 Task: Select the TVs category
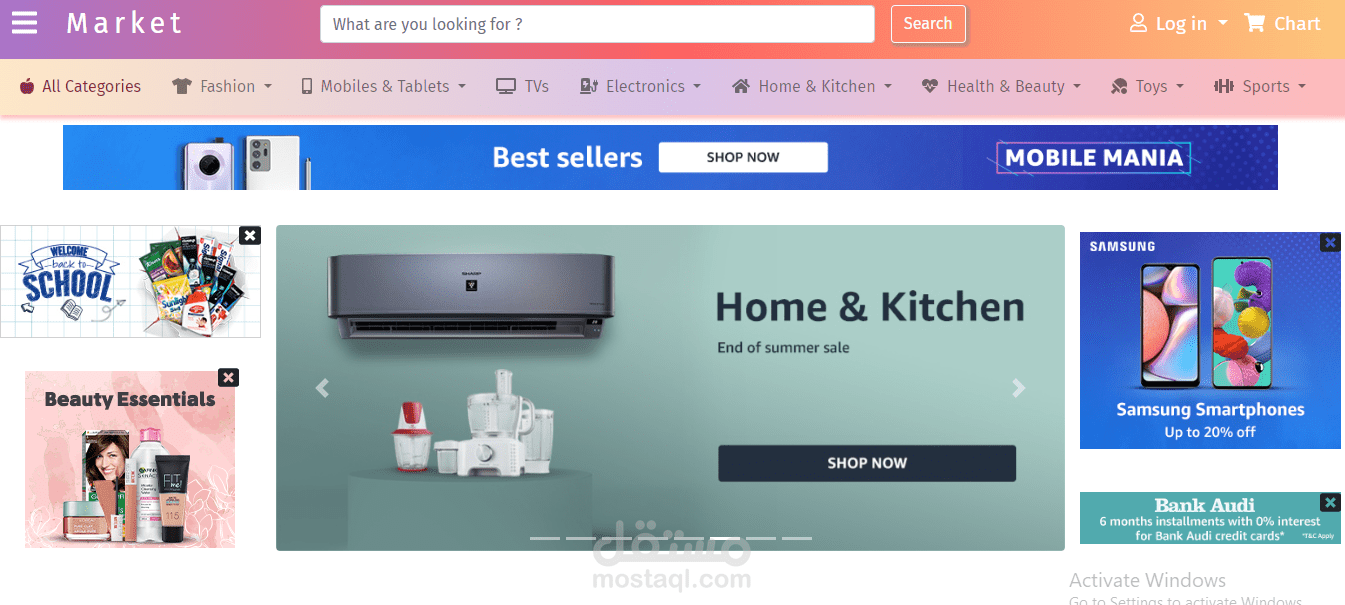(523, 86)
